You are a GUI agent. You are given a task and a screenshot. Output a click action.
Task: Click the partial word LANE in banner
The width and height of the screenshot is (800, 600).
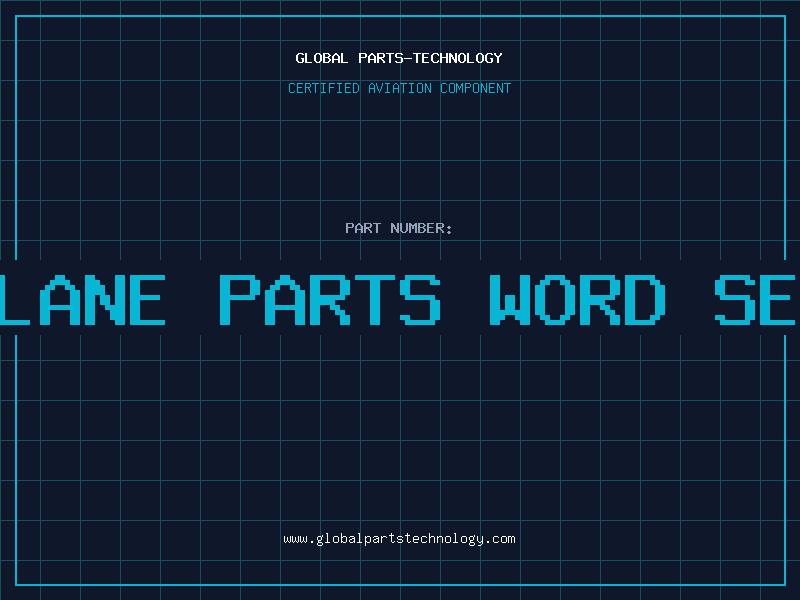tap(83, 300)
